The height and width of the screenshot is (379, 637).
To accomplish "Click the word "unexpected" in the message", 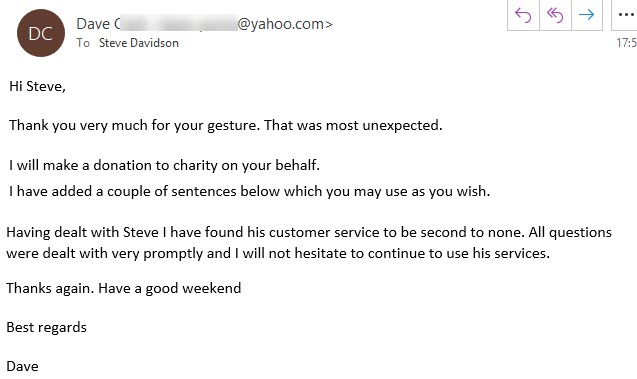I will coord(400,126).
